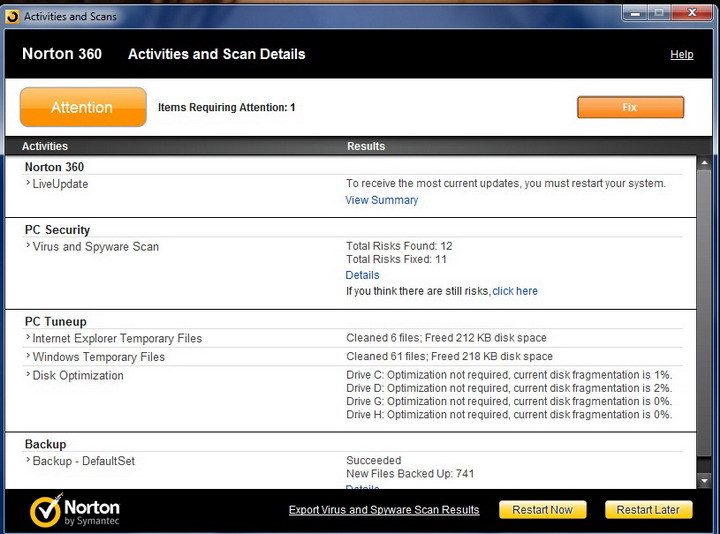Viewport: 720px width, 534px height.
Task: Click the scrollbar up arrow
Action: [x=705, y=161]
